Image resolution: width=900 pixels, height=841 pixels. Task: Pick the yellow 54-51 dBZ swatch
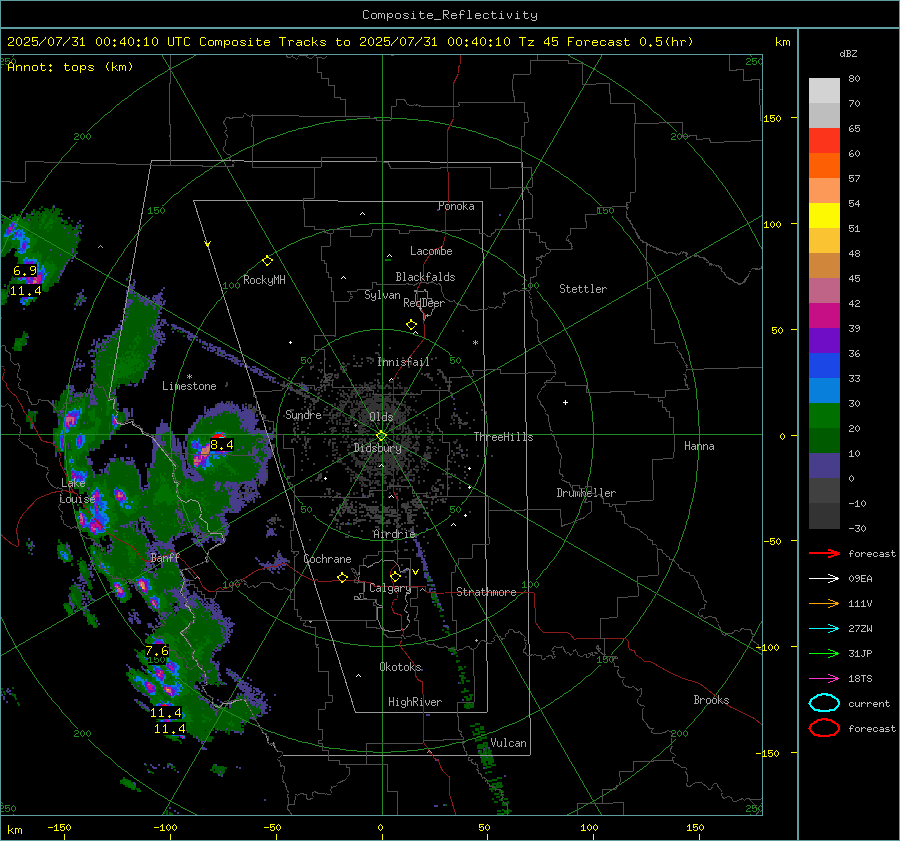(824, 216)
